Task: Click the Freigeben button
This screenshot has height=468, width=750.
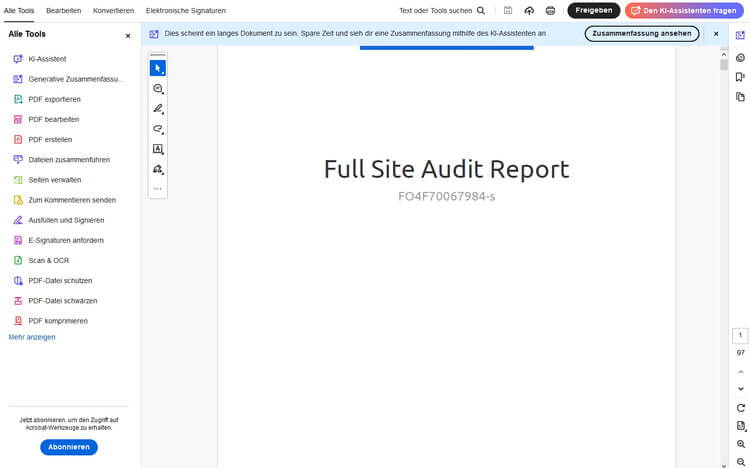Action: (594, 11)
